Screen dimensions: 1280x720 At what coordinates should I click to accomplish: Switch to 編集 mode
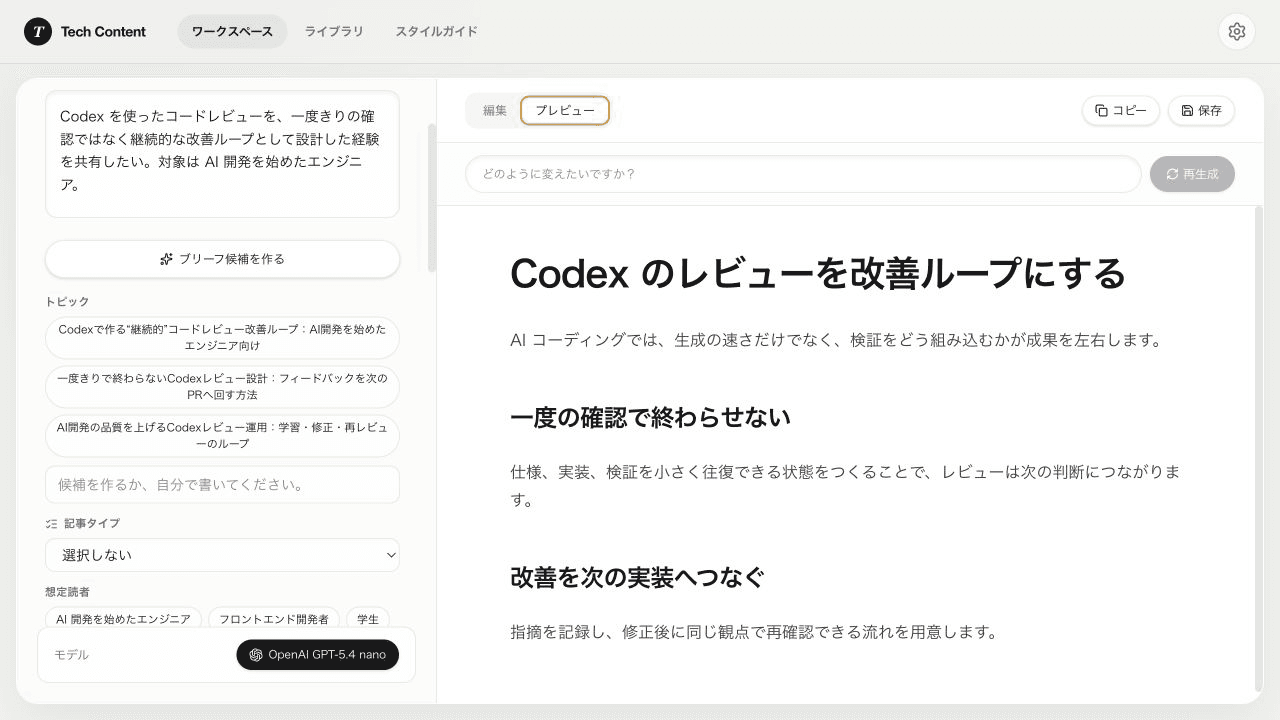click(x=495, y=111)
